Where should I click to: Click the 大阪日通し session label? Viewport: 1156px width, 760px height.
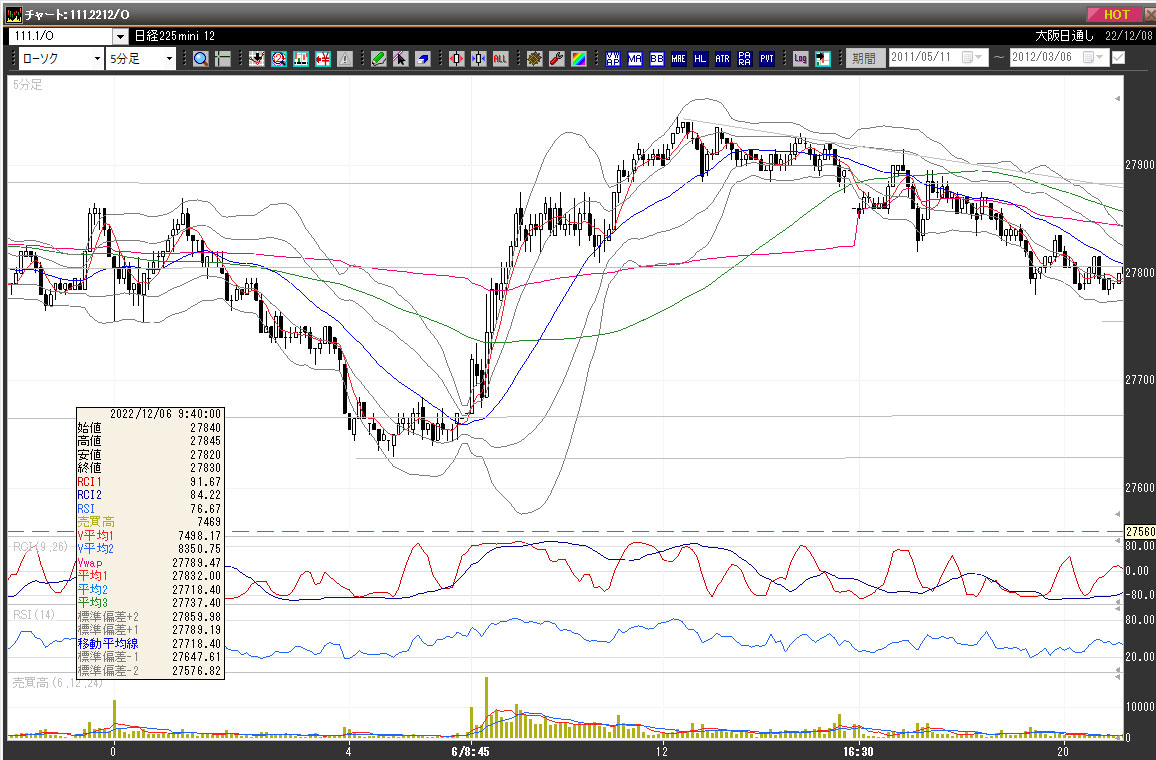click(1064, 36)
